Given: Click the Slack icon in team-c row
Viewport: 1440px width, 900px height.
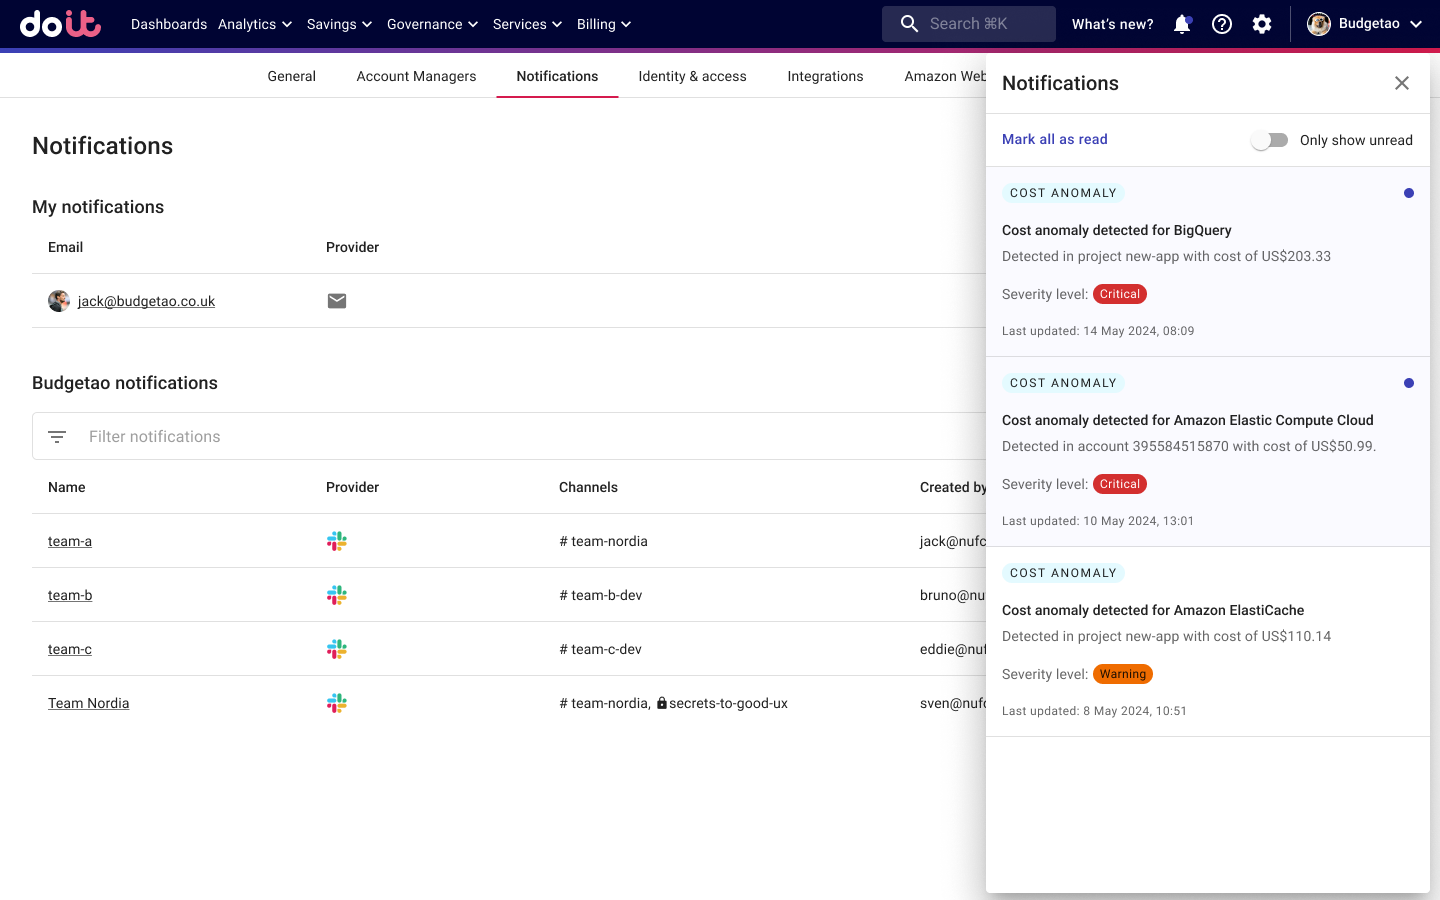Looking at the screenshot, I should click(x=337, y=649).
